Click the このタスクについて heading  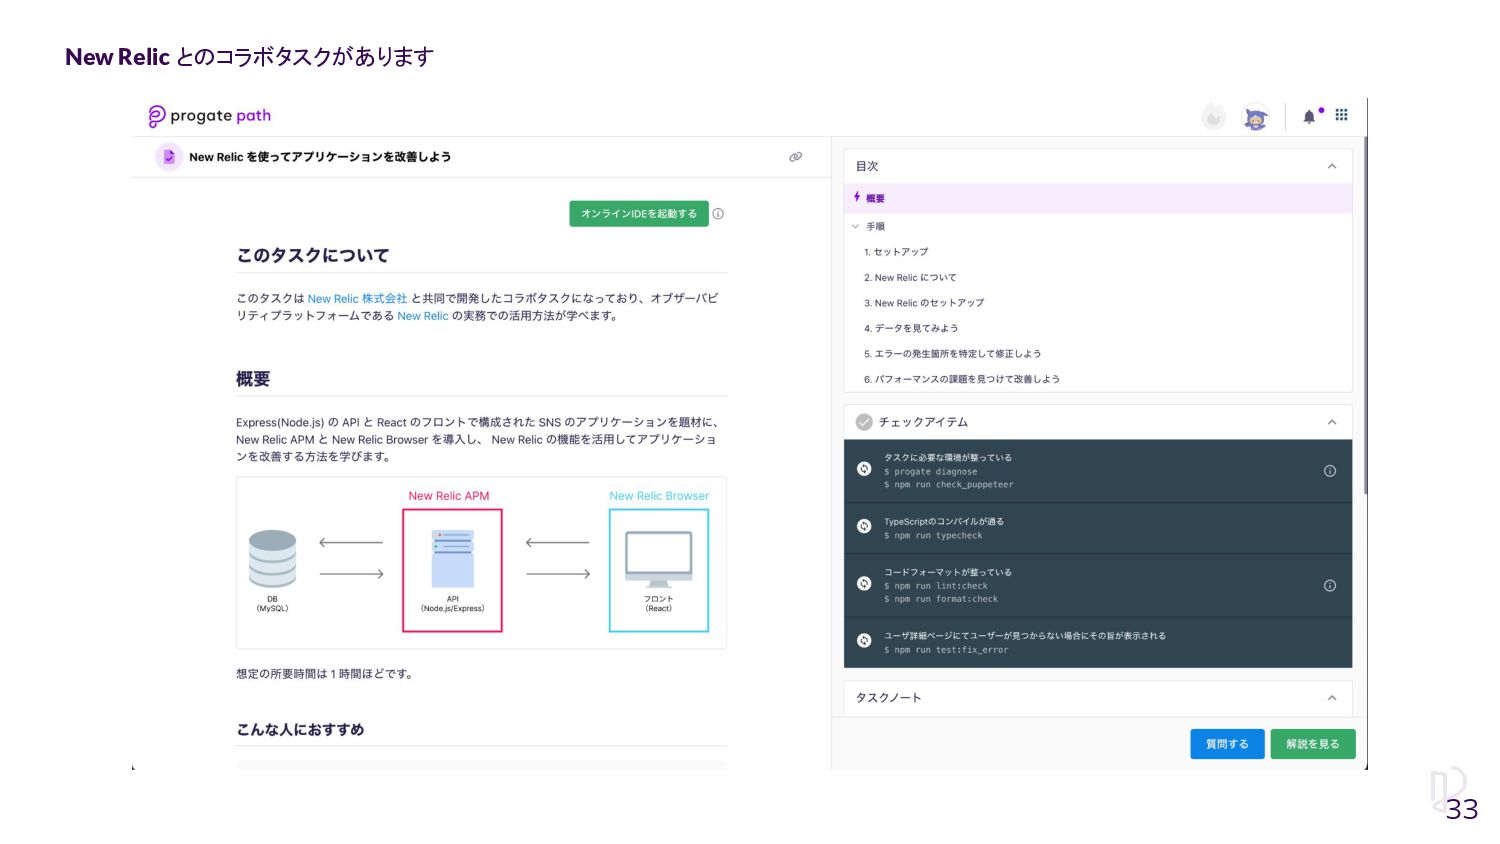313,256
